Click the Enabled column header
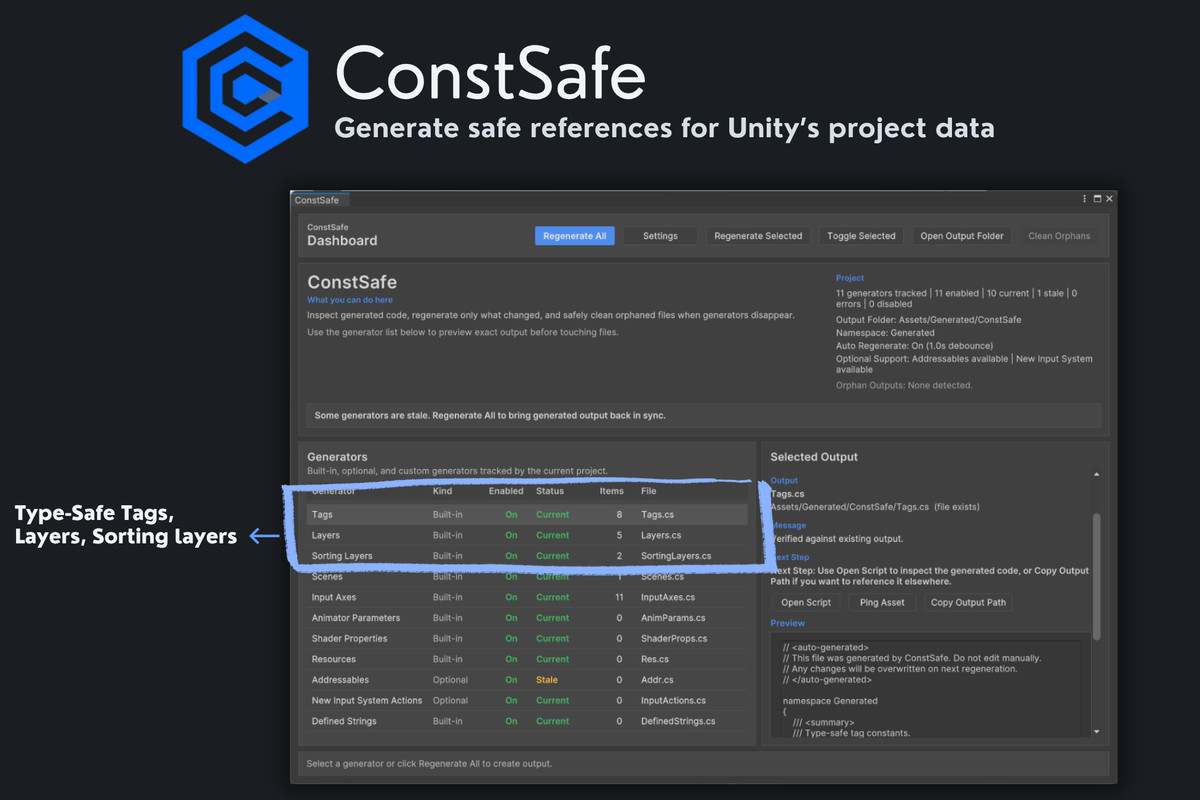Screen dimensions: 1200x800 pyautogui.click(x=506, y=491)
